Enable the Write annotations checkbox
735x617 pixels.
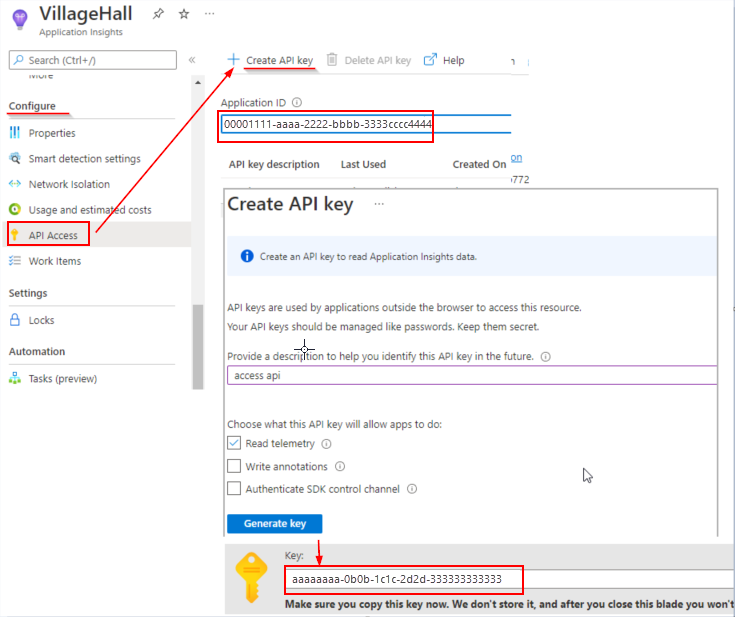[x=234, y=466]
